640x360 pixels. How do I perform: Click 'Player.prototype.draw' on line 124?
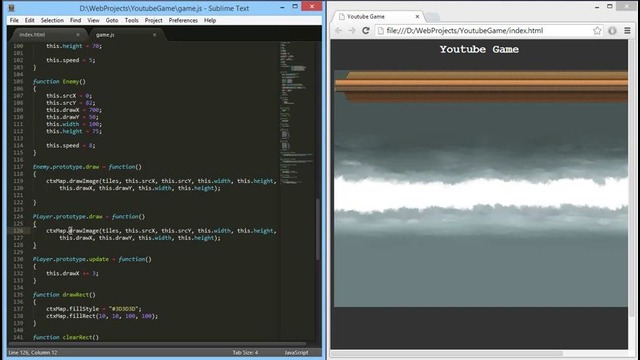[67, 216]
